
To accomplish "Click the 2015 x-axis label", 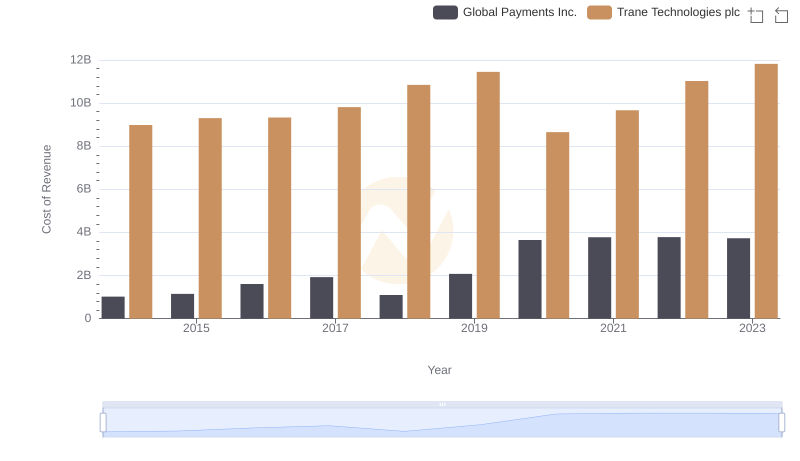I will 196,328.
